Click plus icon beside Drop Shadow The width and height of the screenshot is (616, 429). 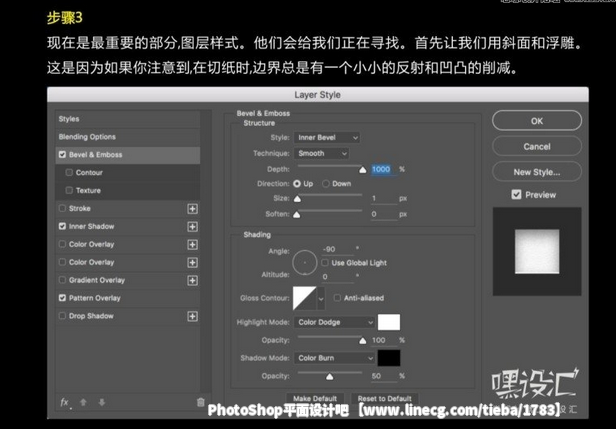(192, 316)
